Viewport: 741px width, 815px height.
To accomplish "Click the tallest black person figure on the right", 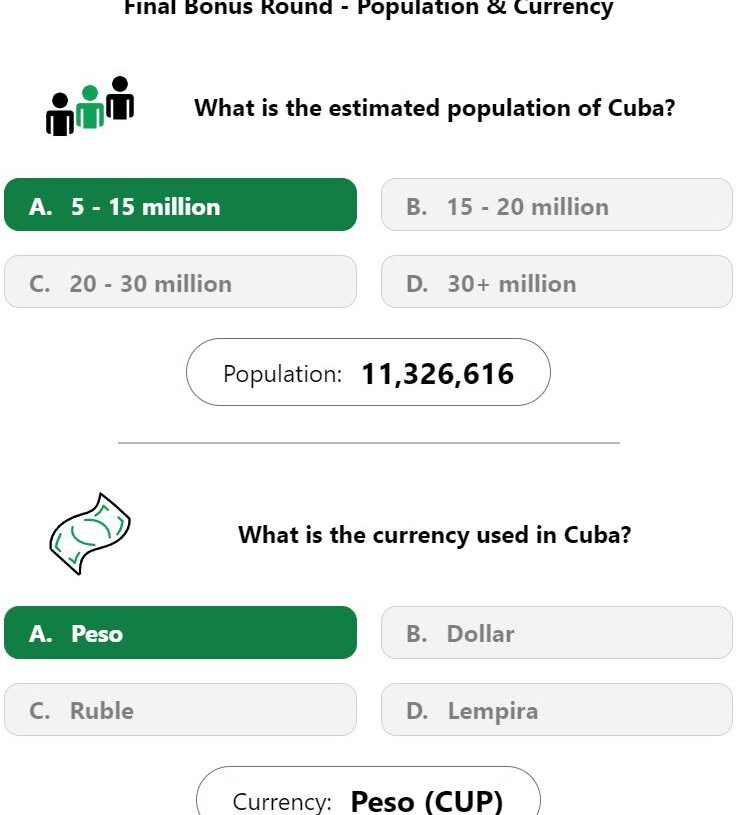I will tap(120, 98).
